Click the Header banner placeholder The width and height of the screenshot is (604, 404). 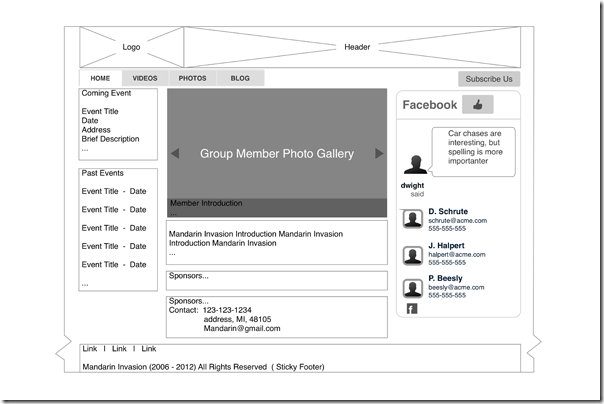click(x=352, y=47)
